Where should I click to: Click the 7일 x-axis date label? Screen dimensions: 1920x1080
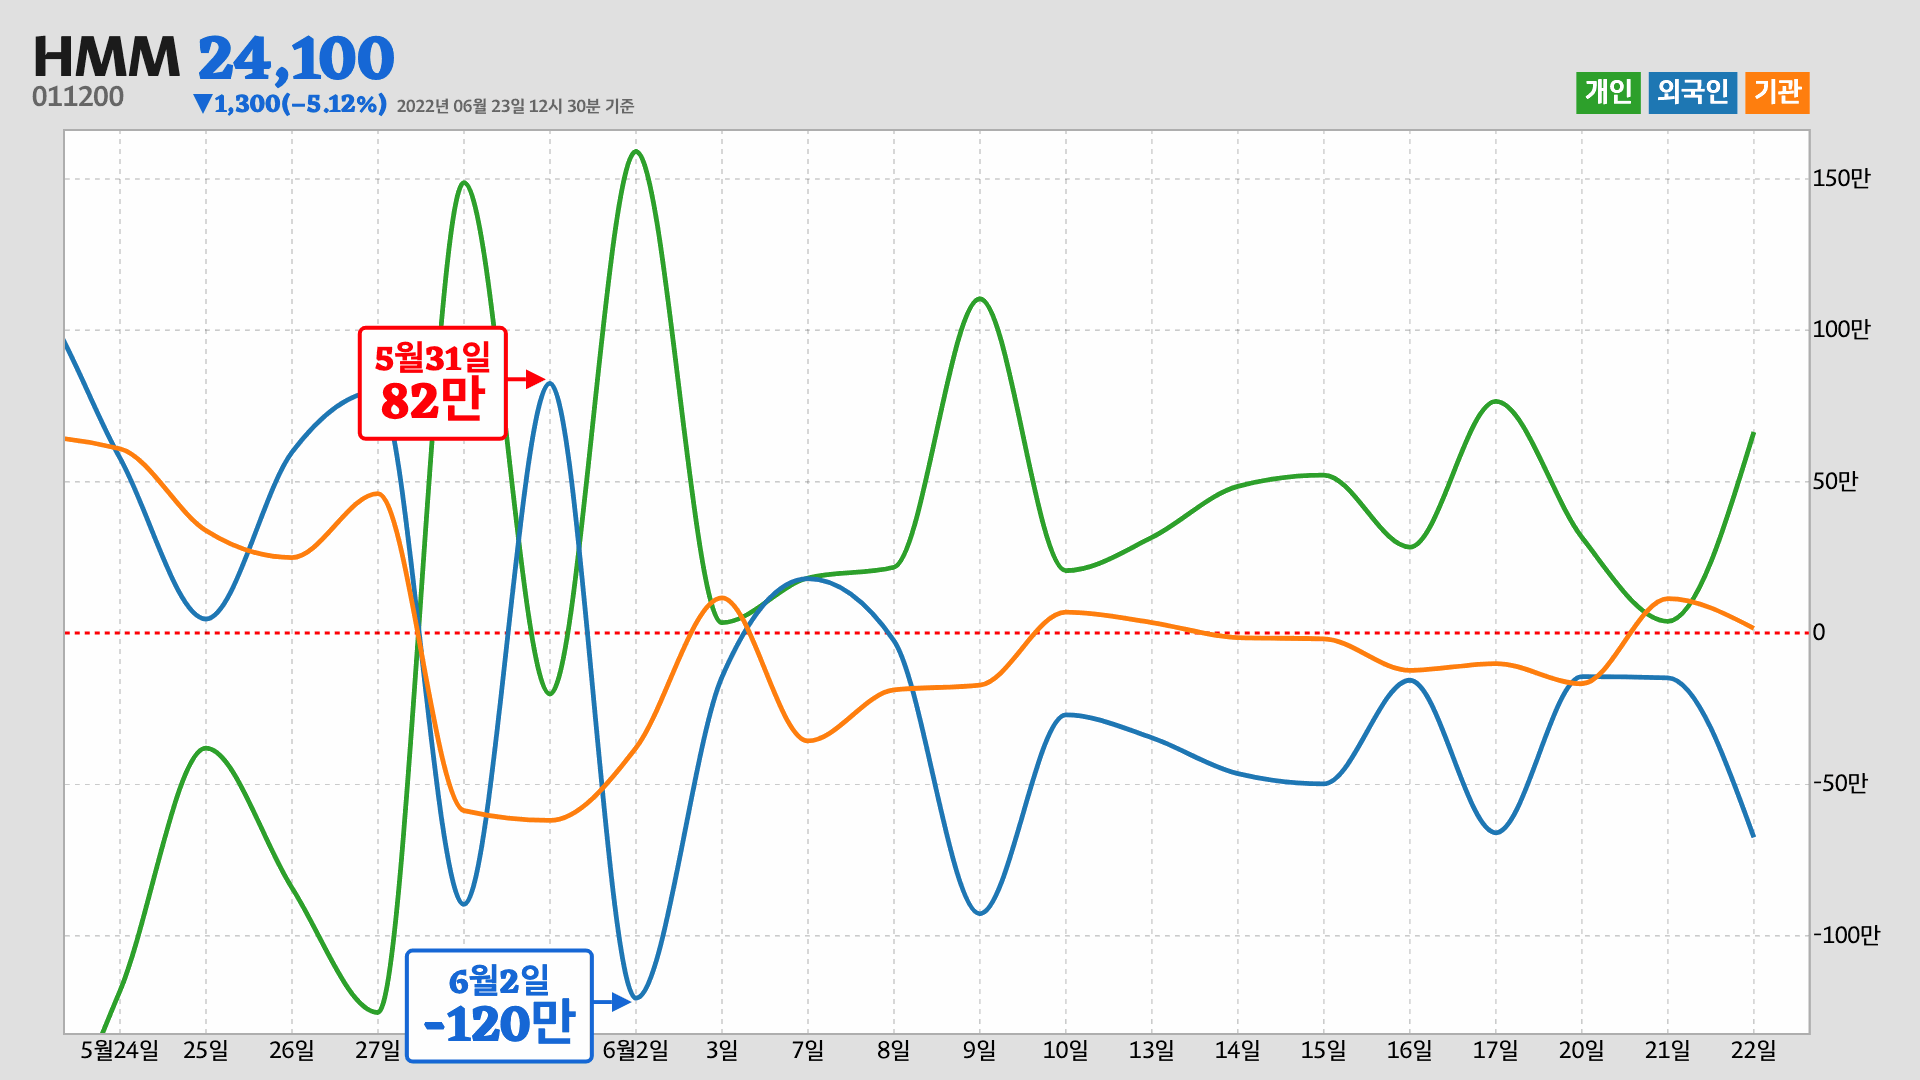[x=808, y=1051]
